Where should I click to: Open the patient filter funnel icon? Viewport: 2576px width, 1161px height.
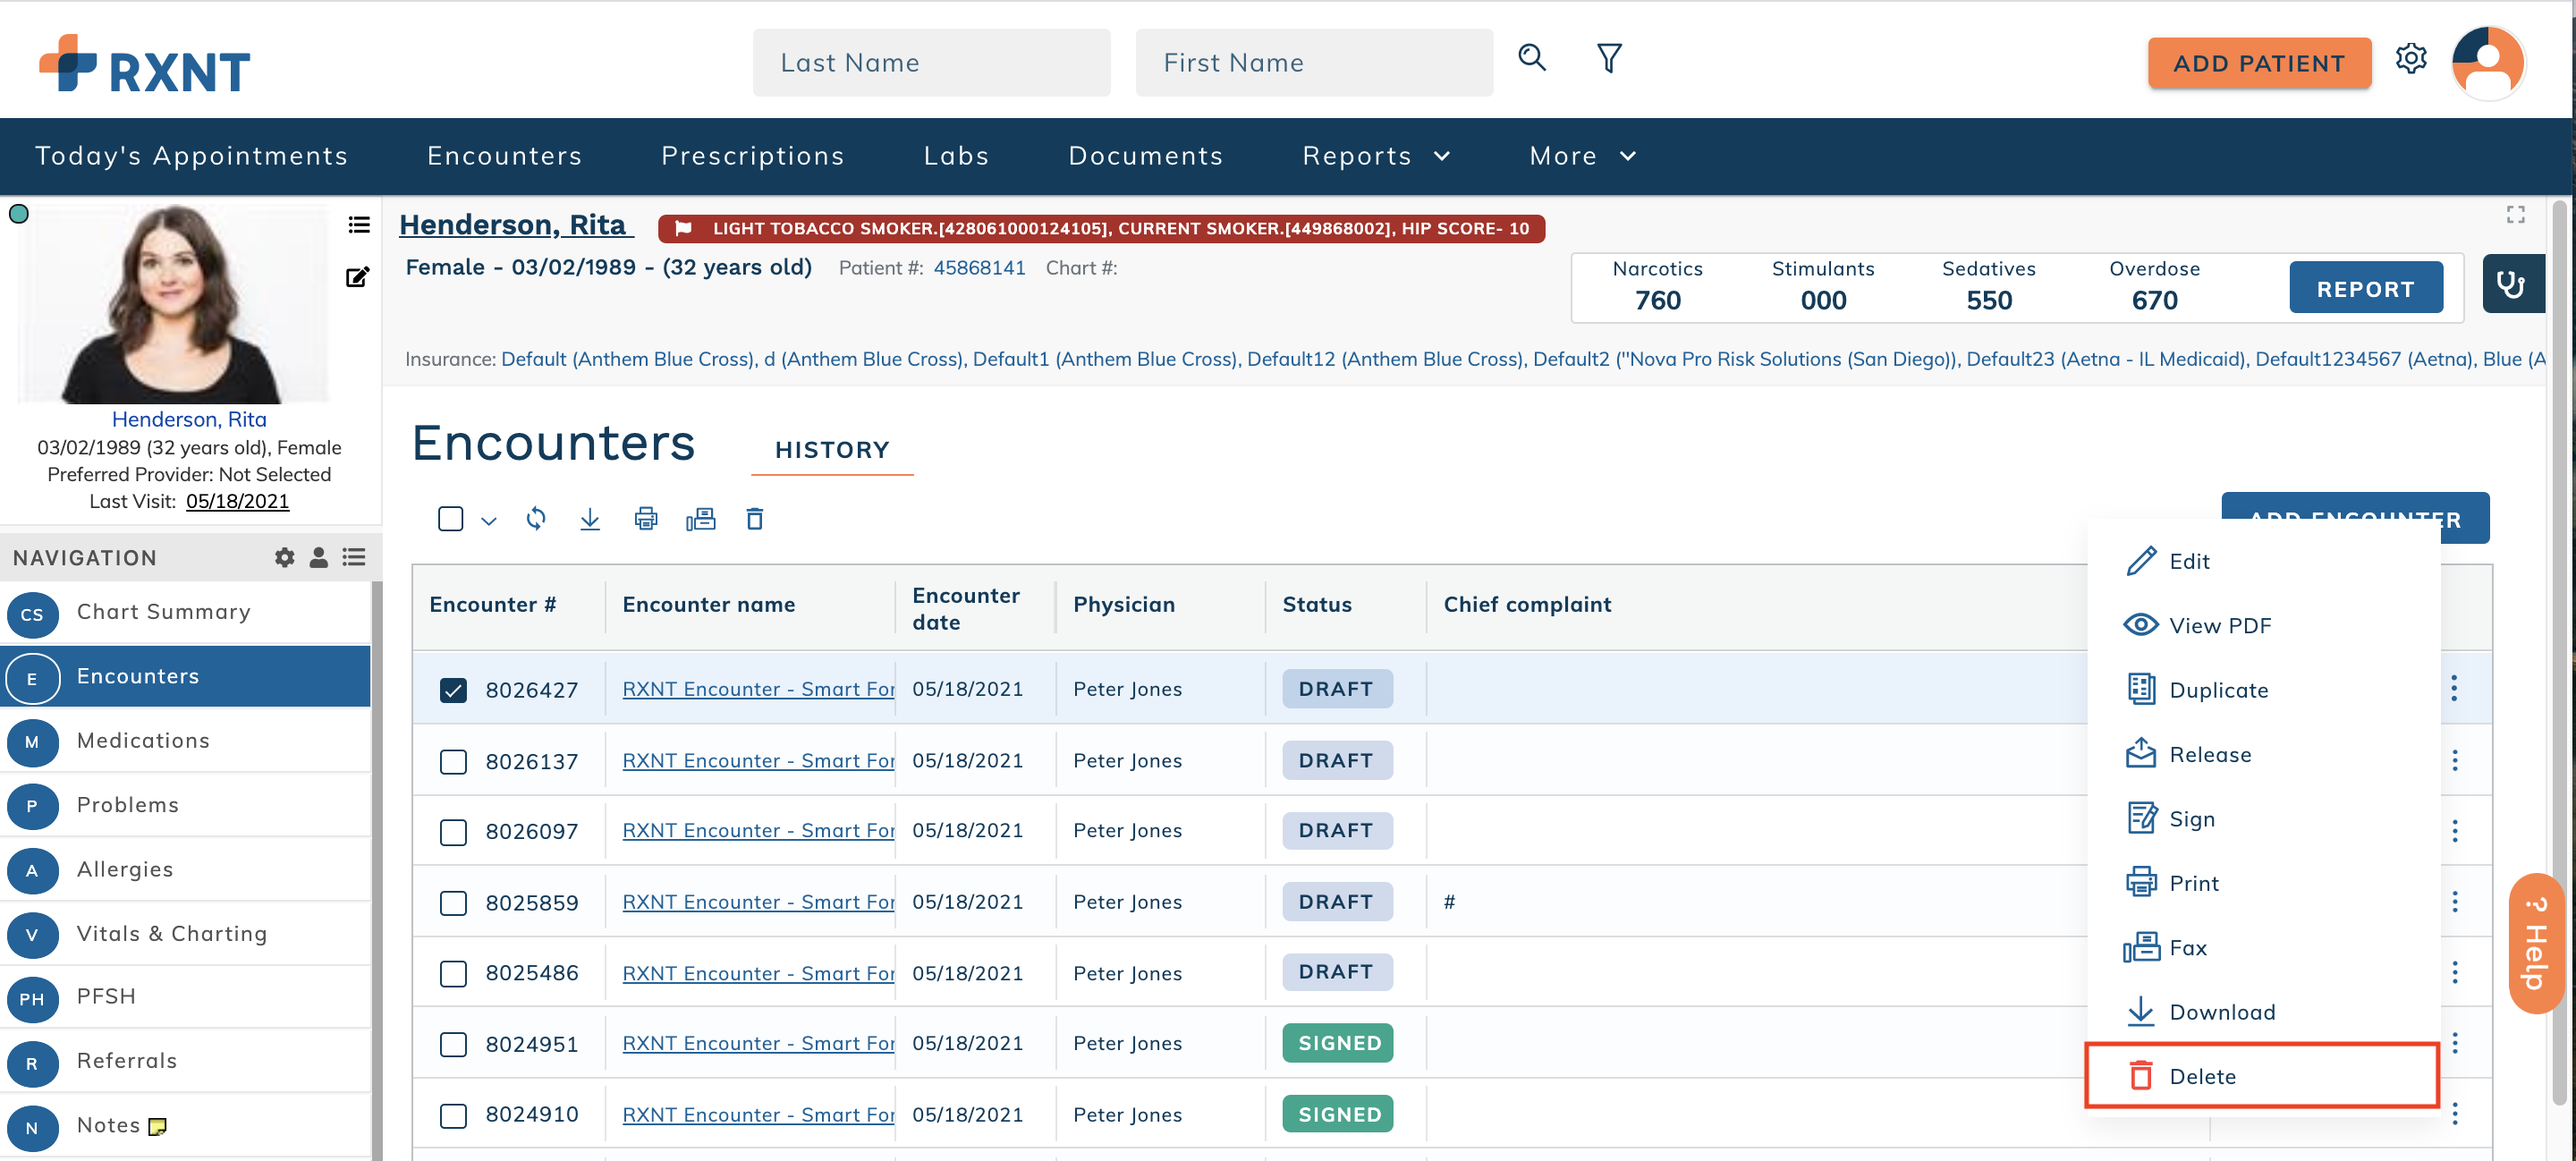click(1608, 59)
